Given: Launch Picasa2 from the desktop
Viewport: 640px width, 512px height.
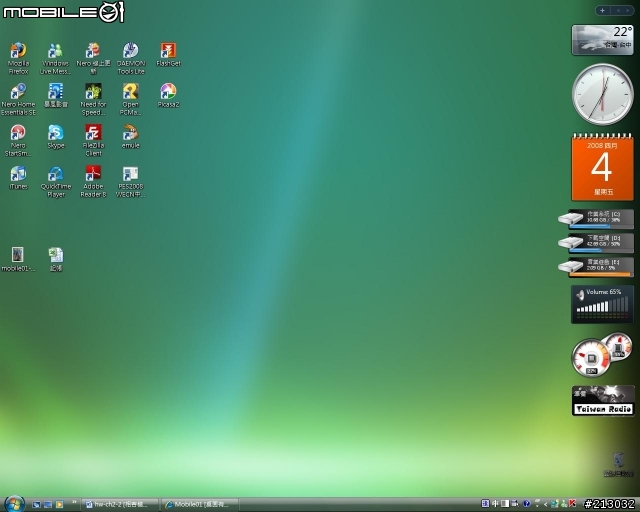Looking at the screenshot, I should pyautogui.click(x=168, y=96).
